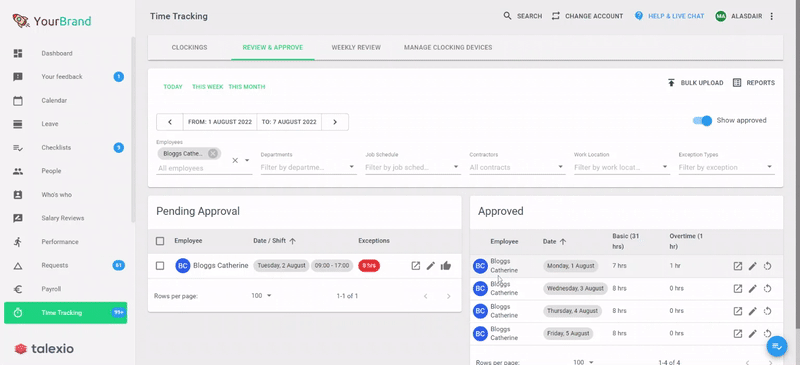Image resolution: width=800 pixels, height=365 pixels.
Task: Click the Today quick filter
Action: (173, 87)
